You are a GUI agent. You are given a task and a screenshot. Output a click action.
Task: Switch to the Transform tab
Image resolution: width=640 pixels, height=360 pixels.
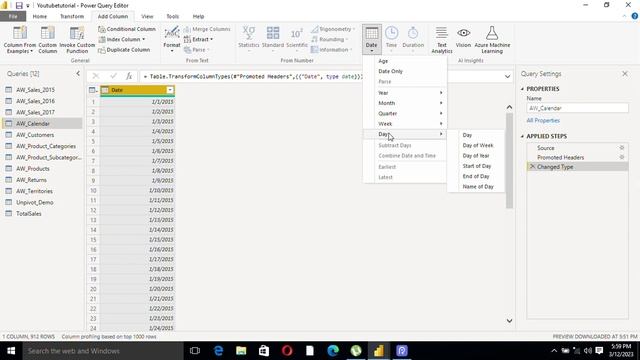[72, 16]
